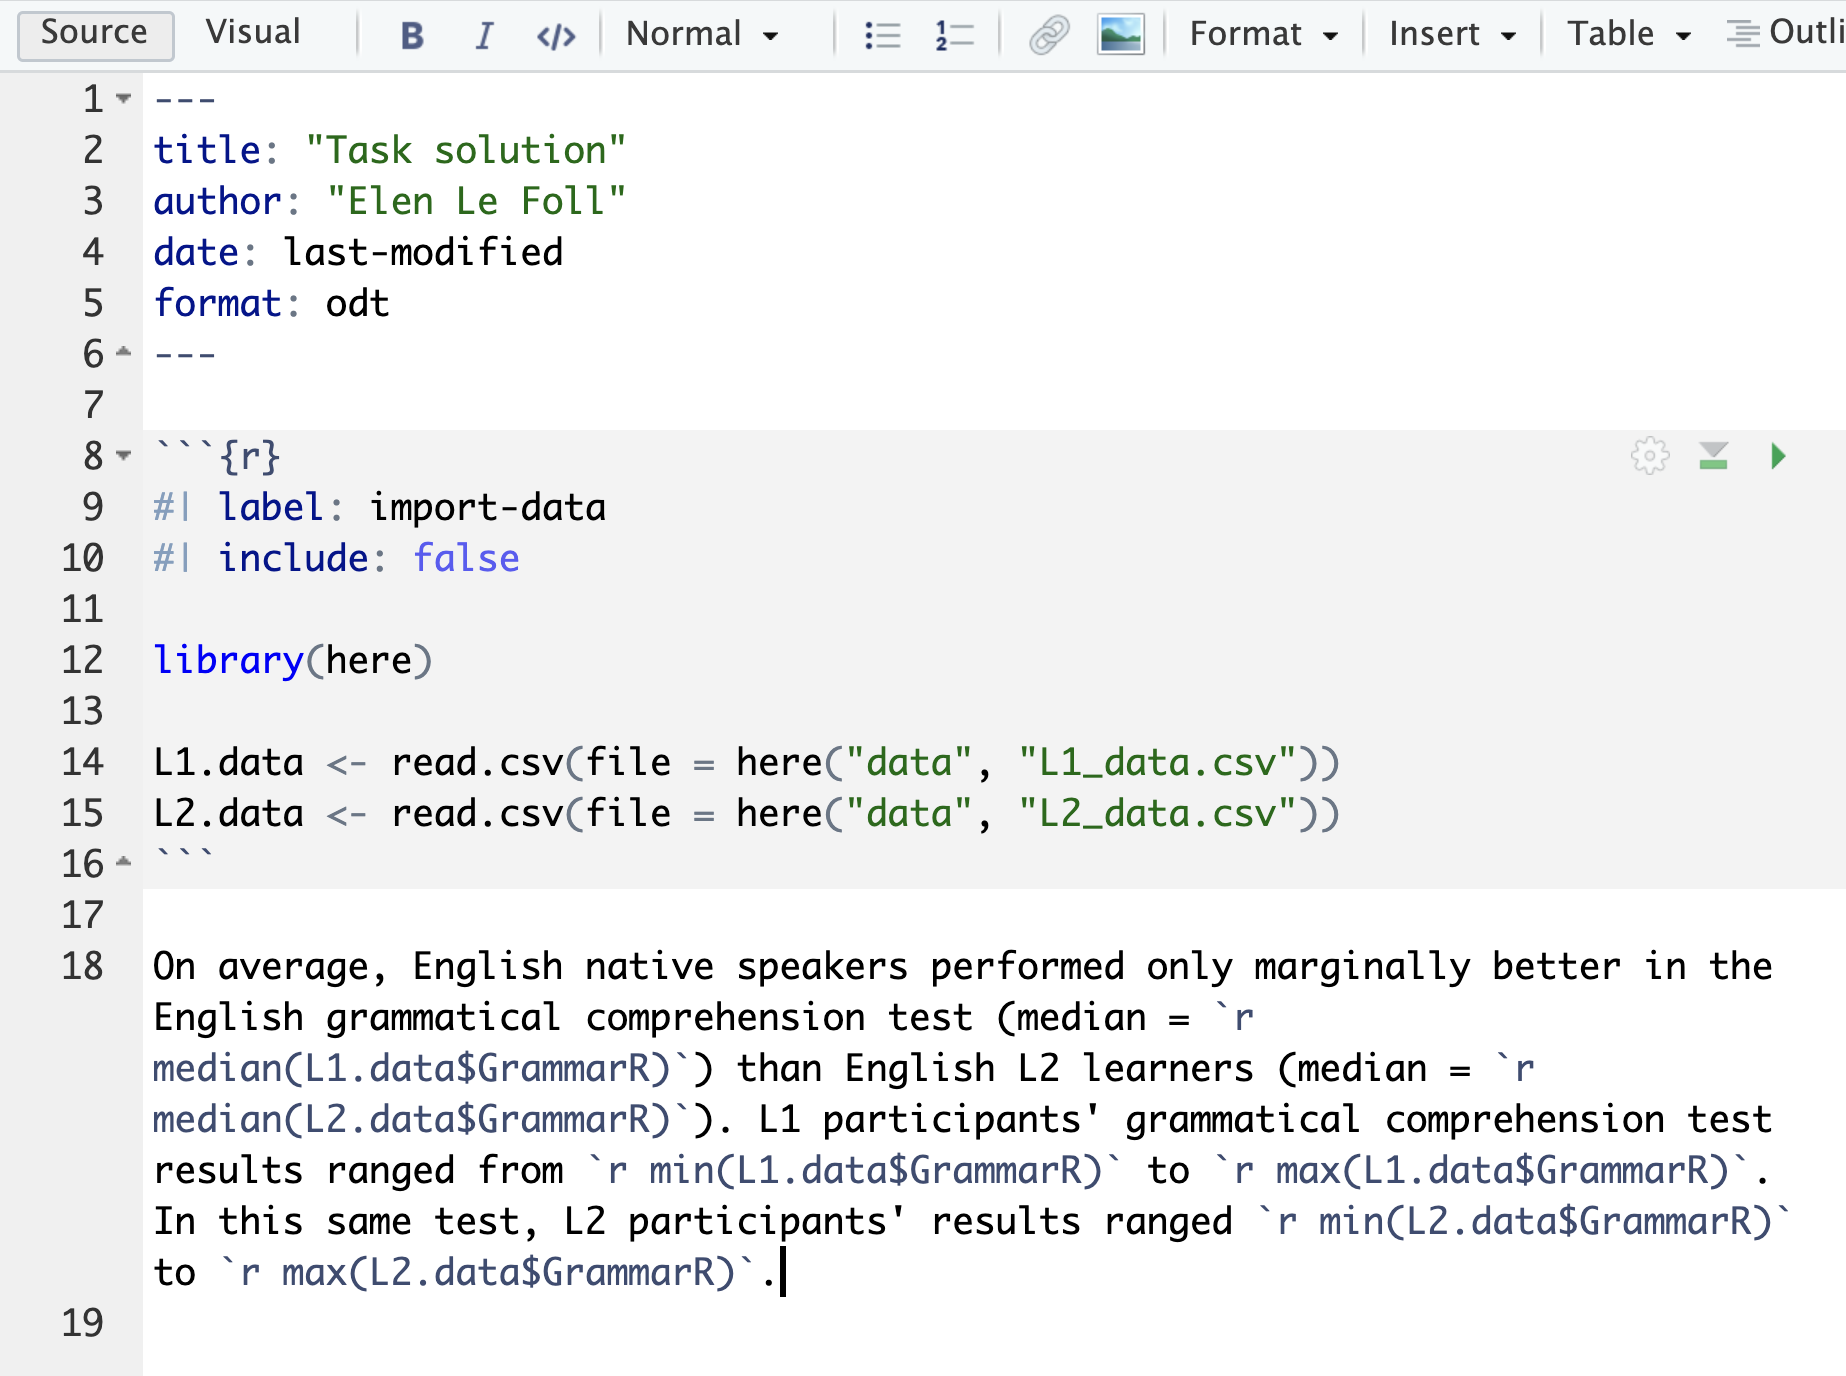Open the Normal paragraph style dropdown
1846x1376 pixels.
[x=702, y=35]
